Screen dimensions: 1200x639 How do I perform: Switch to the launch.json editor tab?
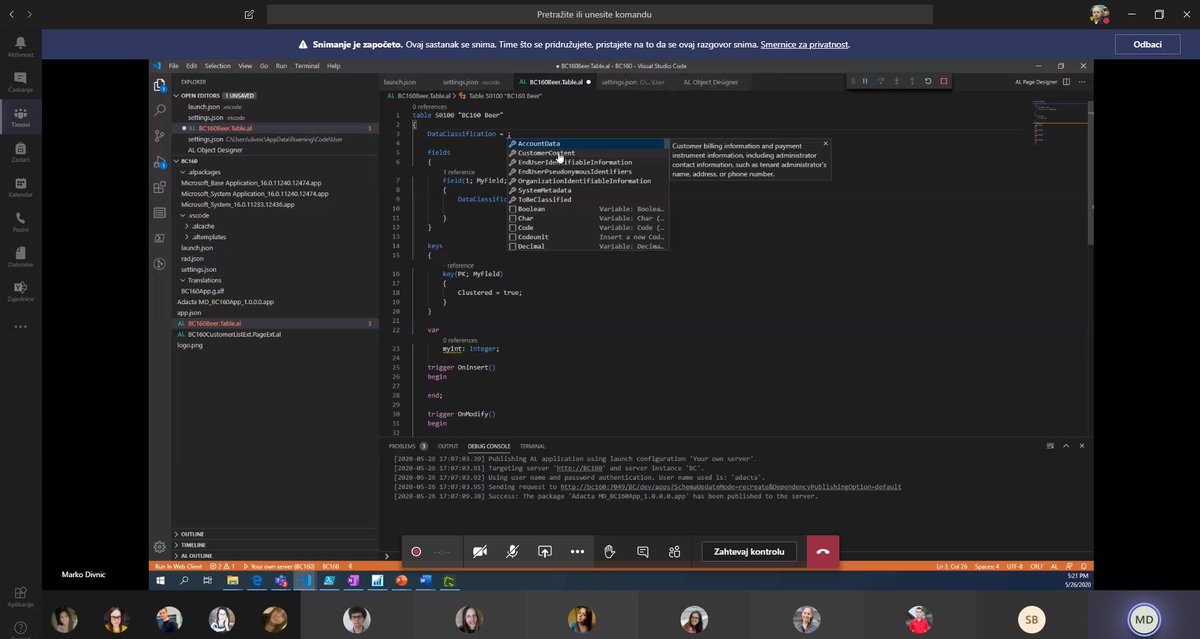coord(400,82)
